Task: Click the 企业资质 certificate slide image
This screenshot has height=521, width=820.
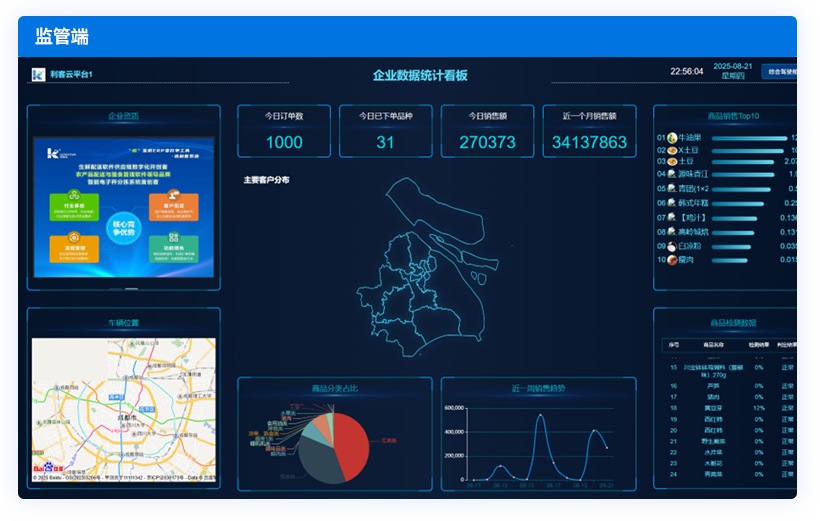Action: pos(123,208)
